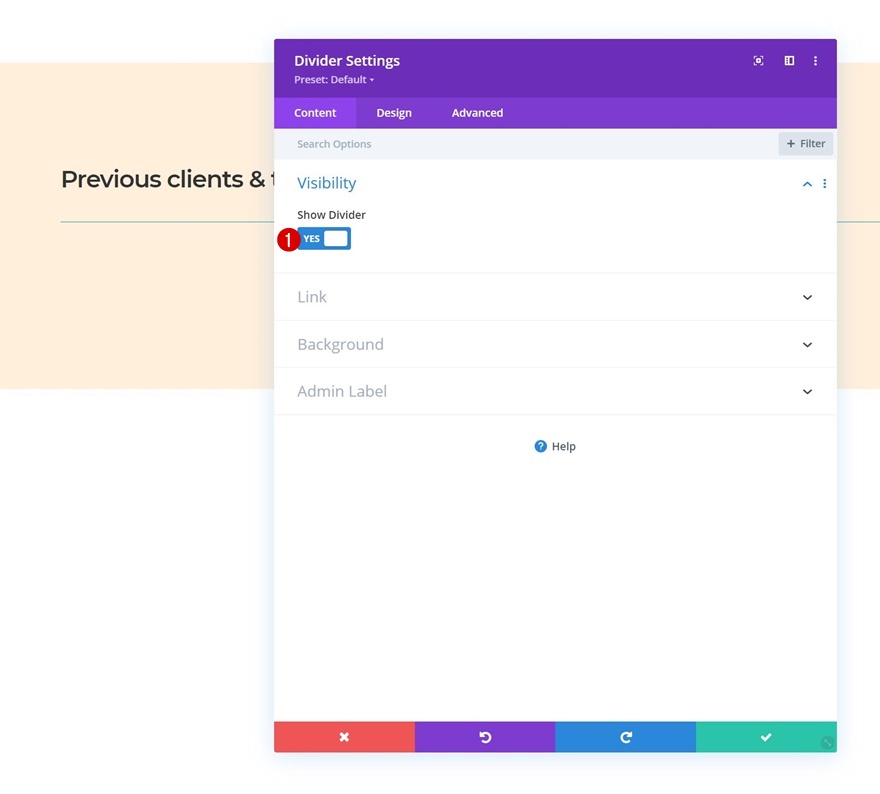Save changes with the green checkmark
Viewport: 880px width, 794px height.
[766, 737]
